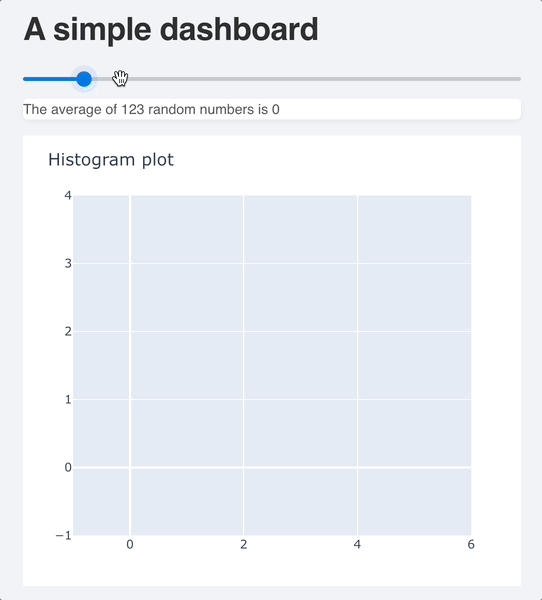Viewport: 542px width, 600px height.
Task: Click the 'Histogram plot' chart title
Action: (111, 160)
